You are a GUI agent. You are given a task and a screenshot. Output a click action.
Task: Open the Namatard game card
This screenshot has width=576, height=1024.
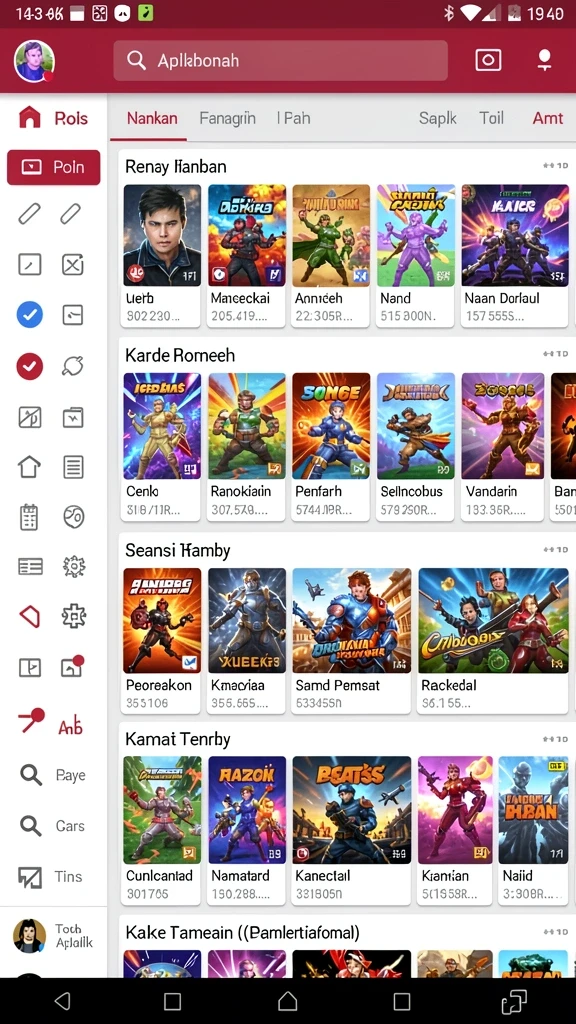247,830
